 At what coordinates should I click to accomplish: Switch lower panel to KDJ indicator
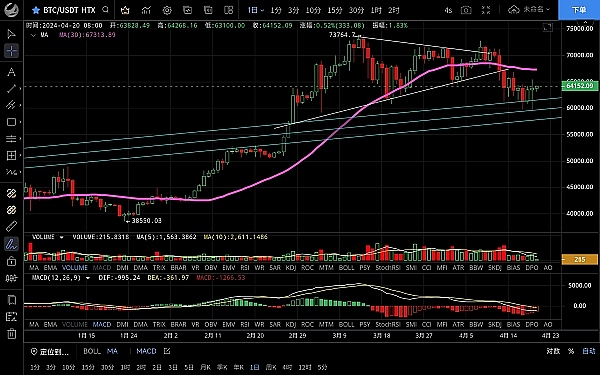point(291,324)
